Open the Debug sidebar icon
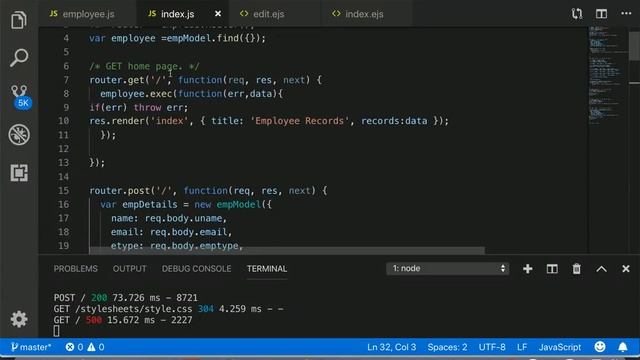This screenshot has width=640, height=360. [x=19, y=134]
